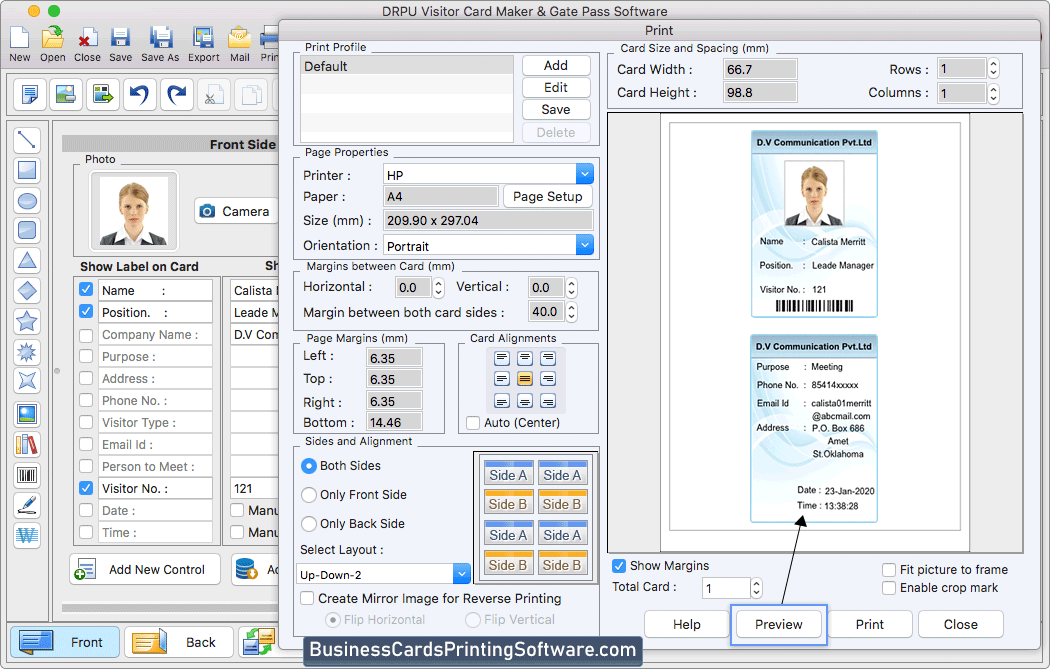Click the Total Card stepper

[756, 588]
